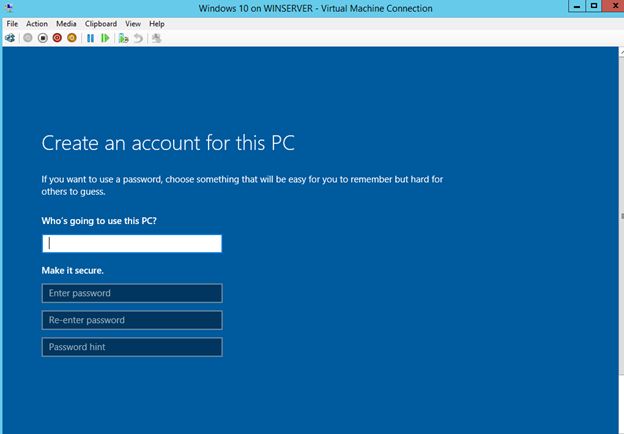Click the Password hint field
Image resolution: width=624 pixels, height=434 pixels.
click(x=132, y=347)
